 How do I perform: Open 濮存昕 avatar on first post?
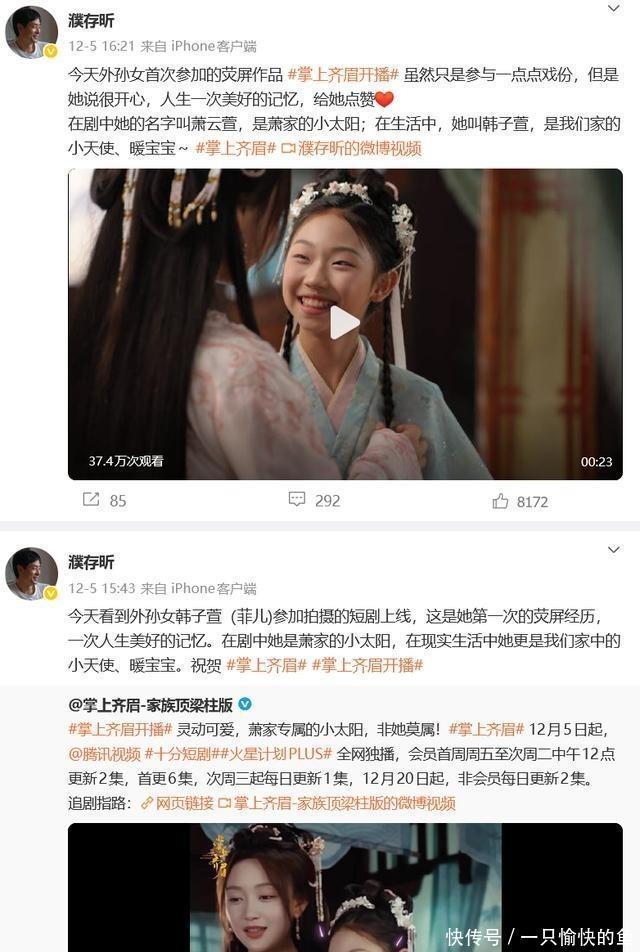[x=31, y=32]
